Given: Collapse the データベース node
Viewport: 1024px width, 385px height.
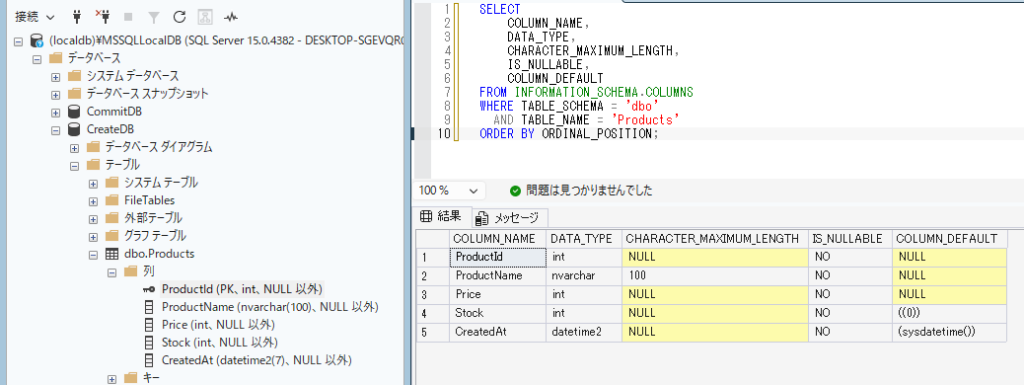Looking at the screenshot, I should coord(37,59).
